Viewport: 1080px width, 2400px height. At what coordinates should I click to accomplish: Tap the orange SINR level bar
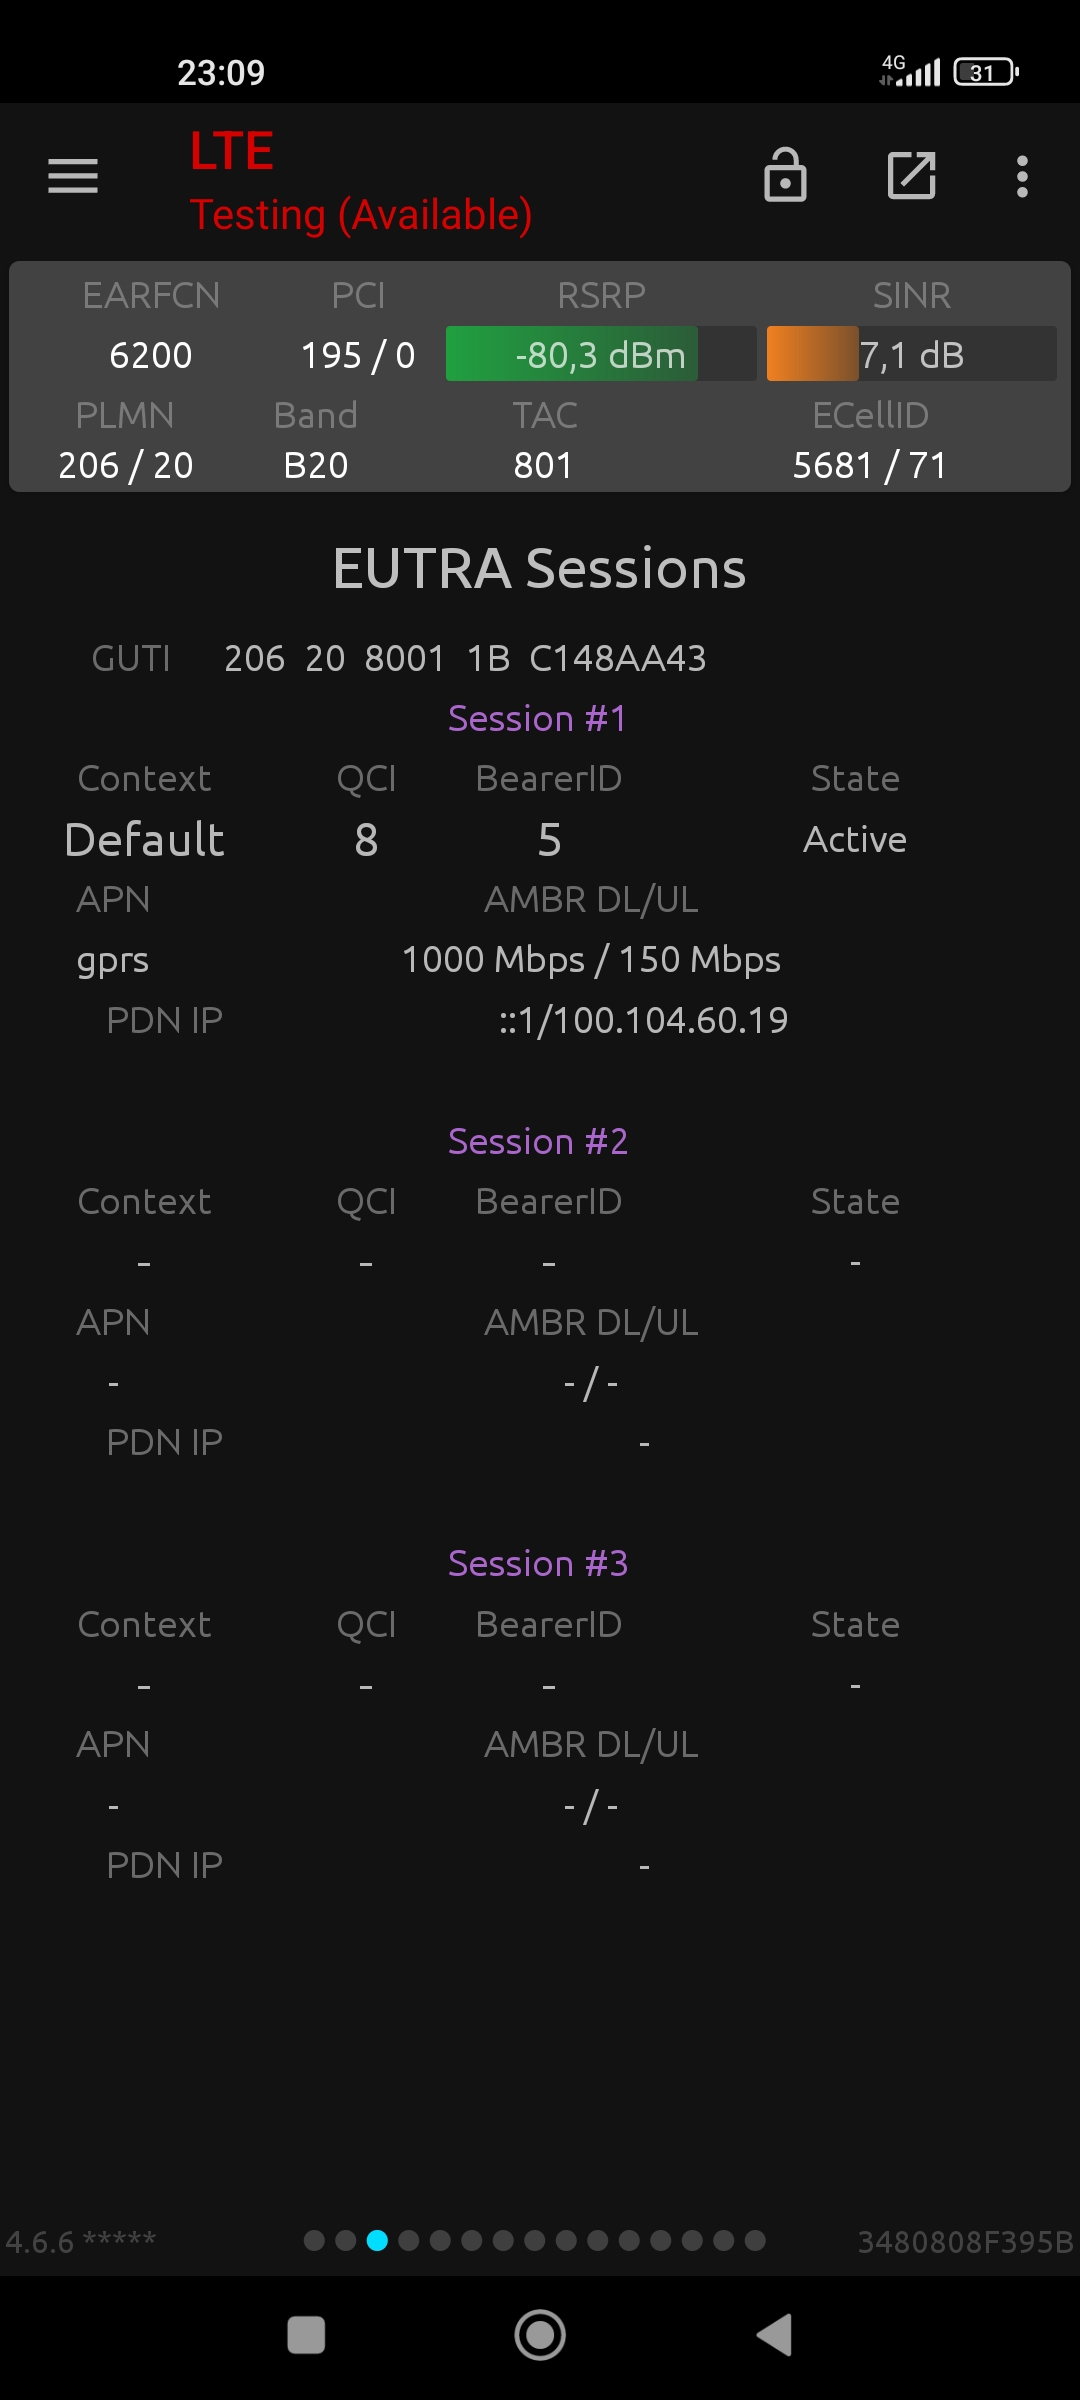tap(812, 354)
